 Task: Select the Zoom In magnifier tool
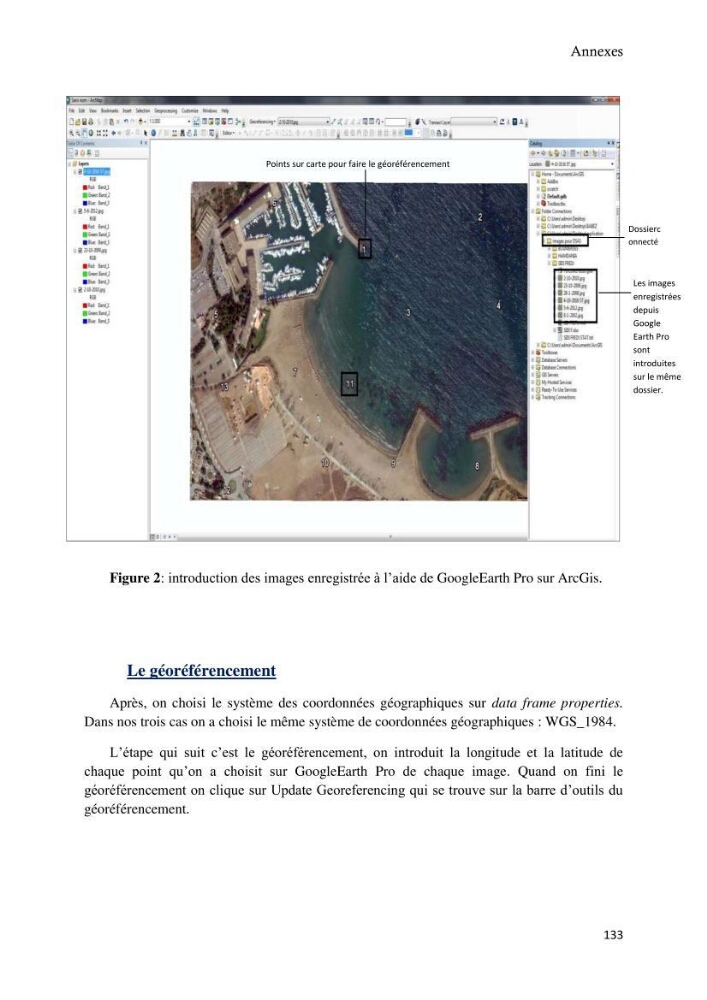pos(71,133)
